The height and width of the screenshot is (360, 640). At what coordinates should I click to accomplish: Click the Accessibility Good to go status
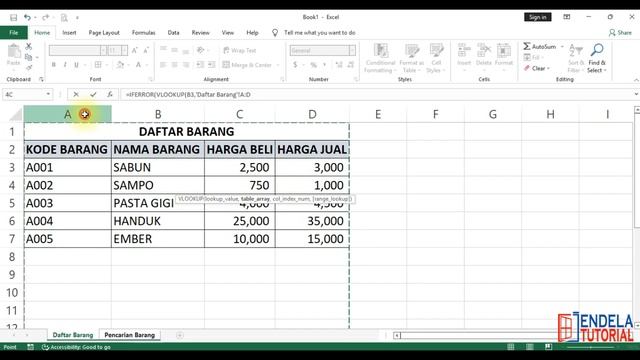coord(76,347)
